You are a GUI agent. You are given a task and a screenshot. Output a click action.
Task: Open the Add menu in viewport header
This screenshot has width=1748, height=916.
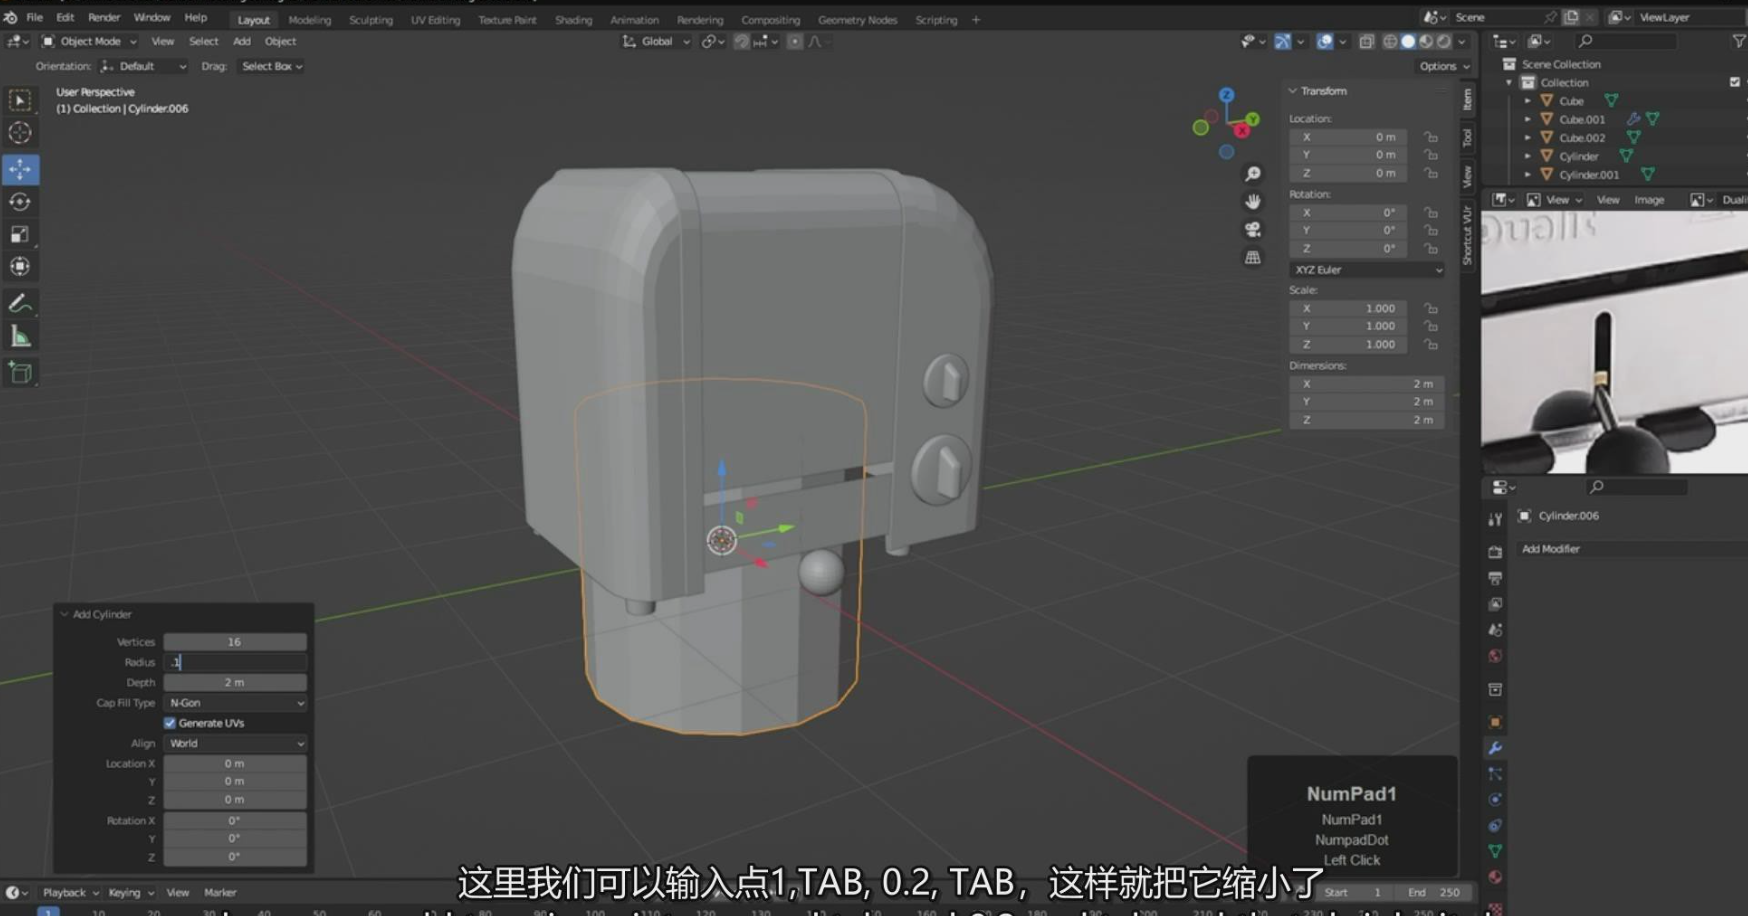pyautogui.click(x=241, y=41)
